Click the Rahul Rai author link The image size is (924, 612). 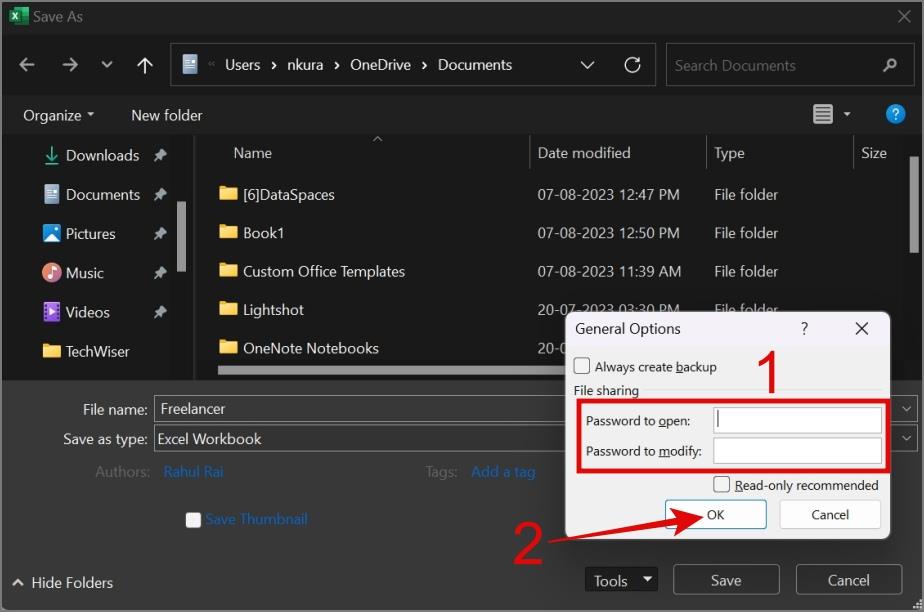[193, 472]
